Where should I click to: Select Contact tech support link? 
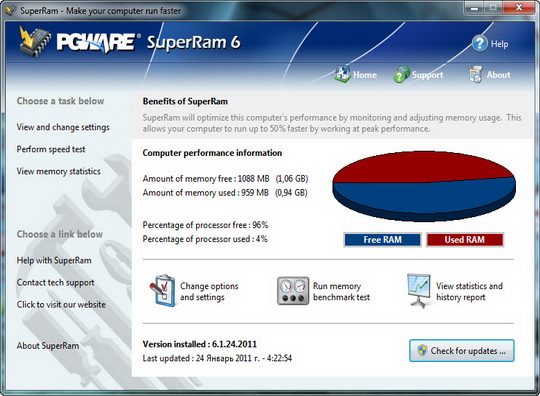pyautogui.click(x=55, y=283)
